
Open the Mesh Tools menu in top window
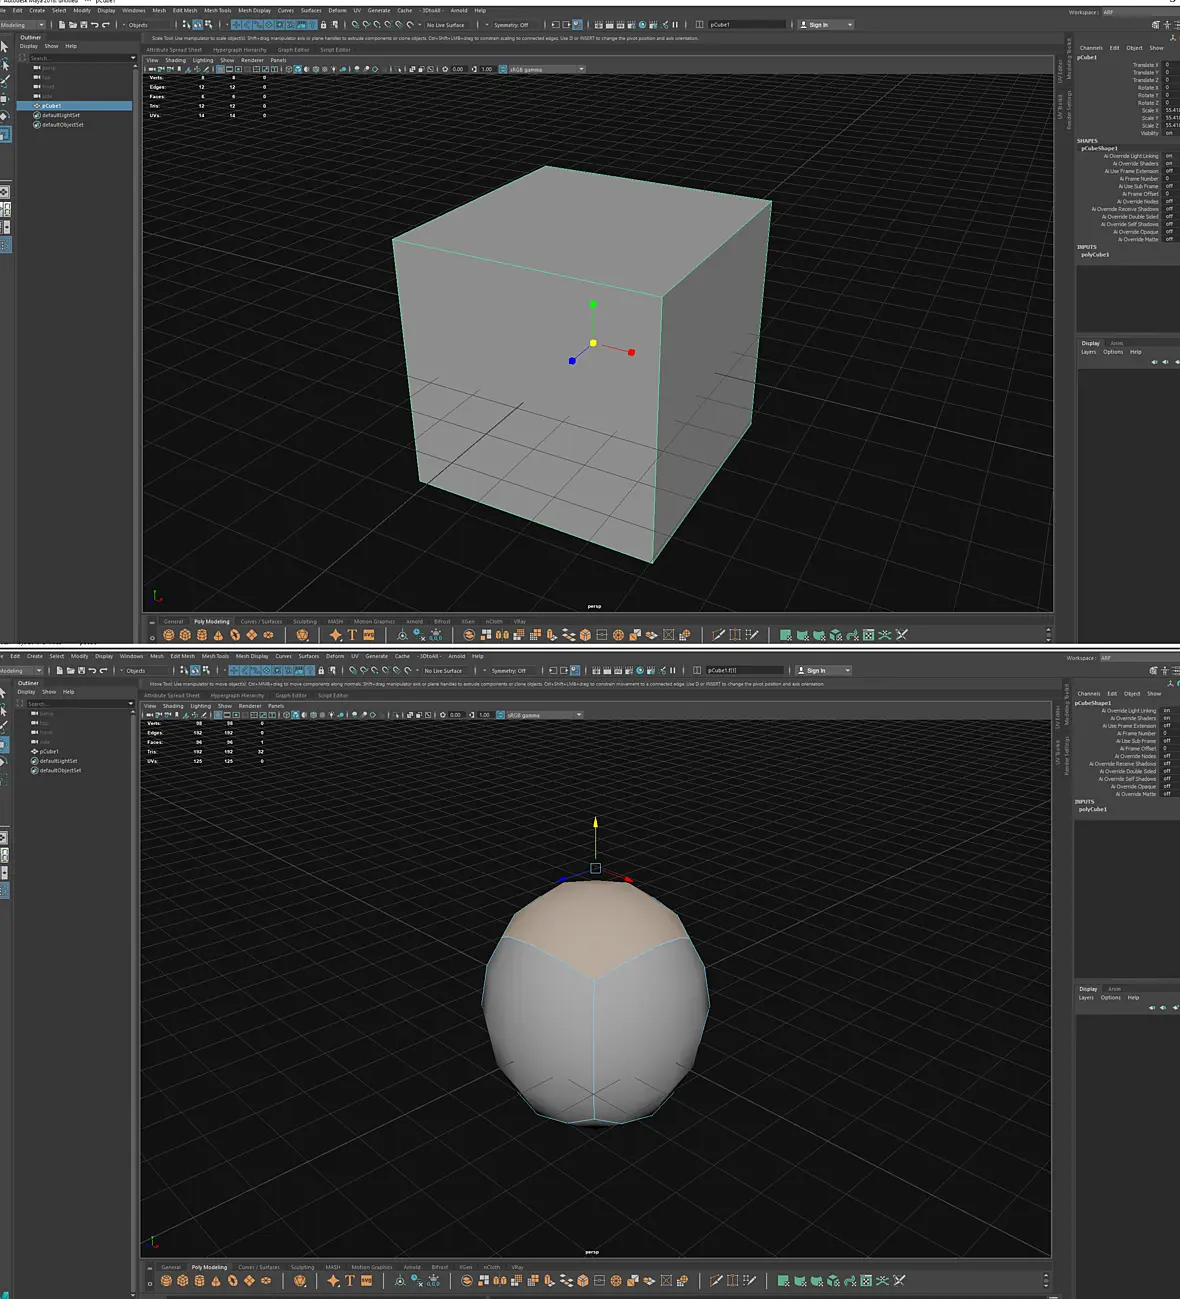[217, 11]
